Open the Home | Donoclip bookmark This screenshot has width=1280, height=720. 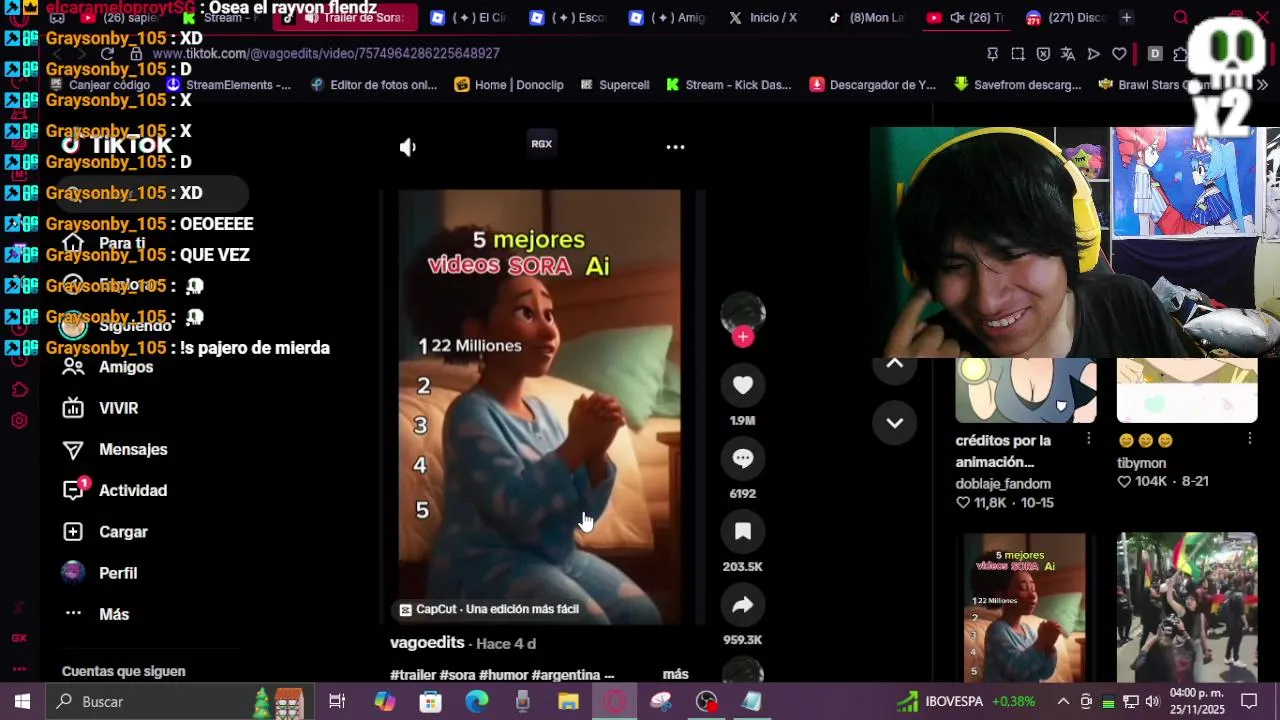click(x=509, y=85)
